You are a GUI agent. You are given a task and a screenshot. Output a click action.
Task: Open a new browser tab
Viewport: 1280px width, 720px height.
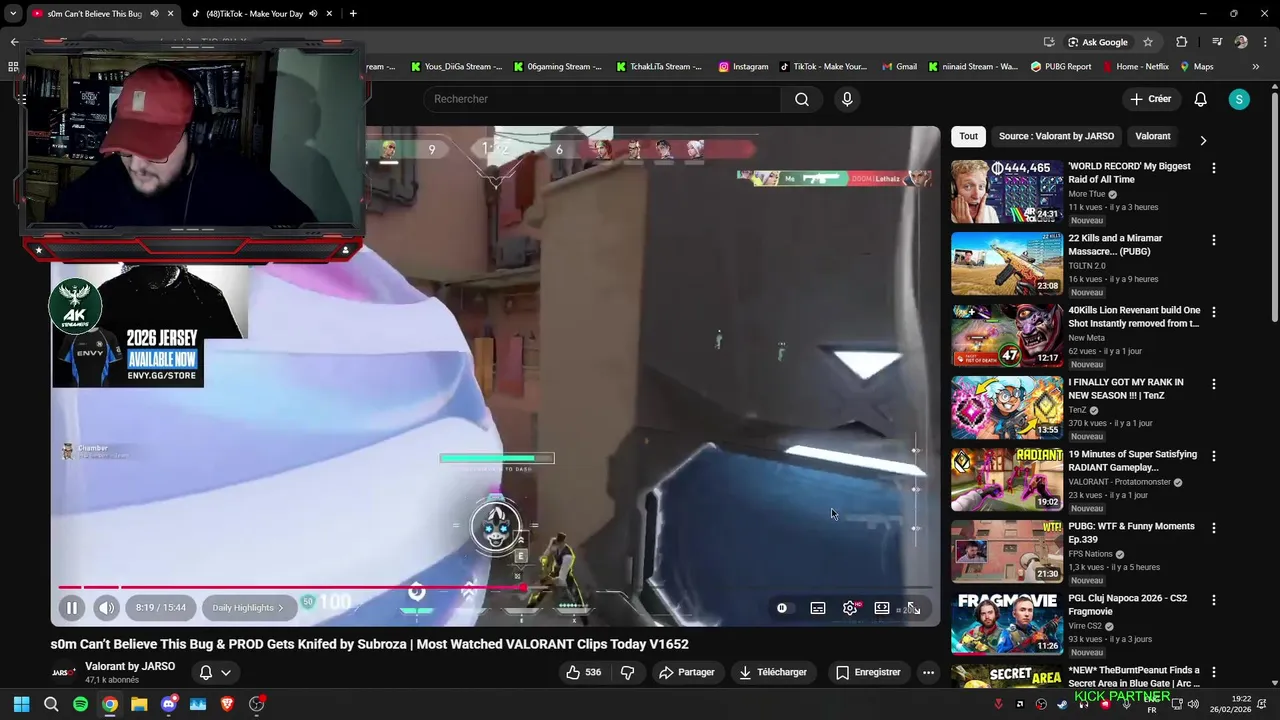[x=353, y=14]
